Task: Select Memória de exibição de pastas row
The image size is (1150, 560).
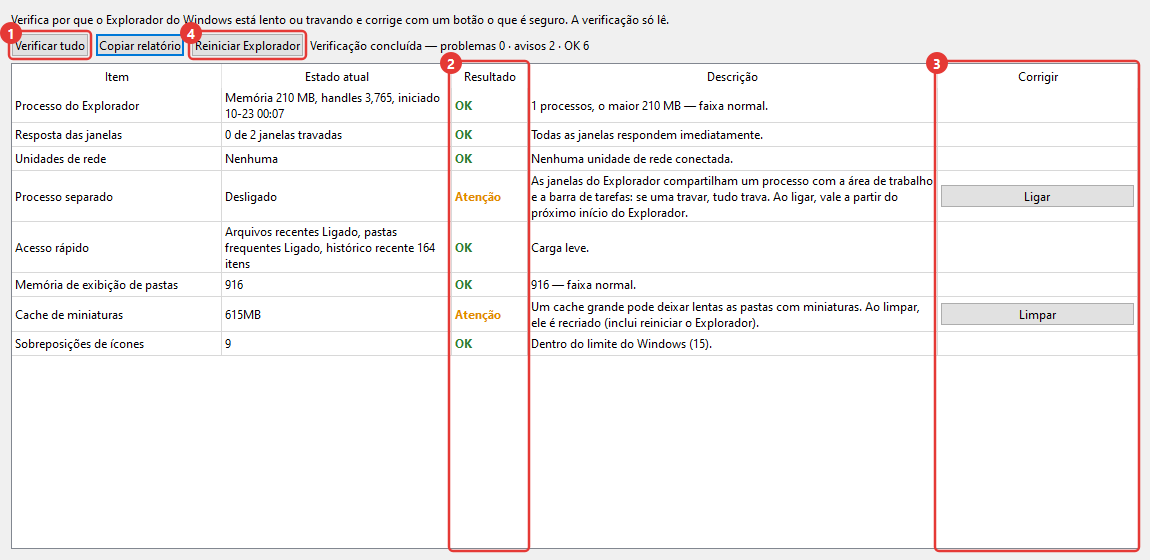Action: click(574, 284)
